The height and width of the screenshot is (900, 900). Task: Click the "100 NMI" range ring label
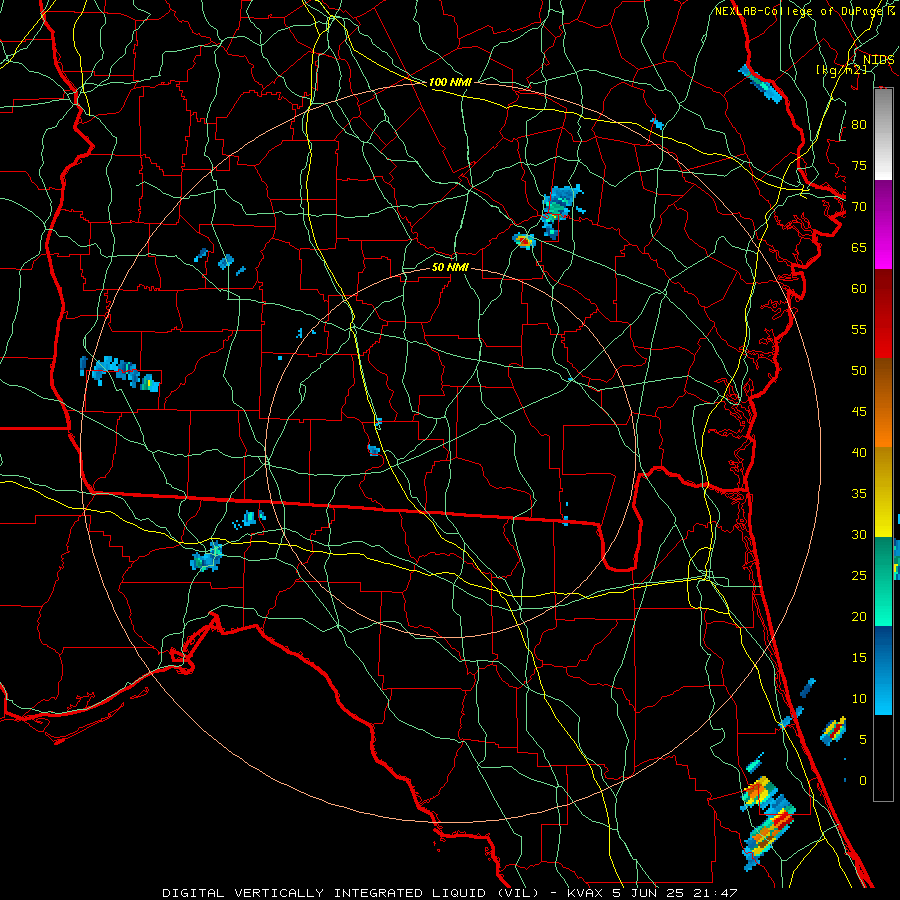click(450, 82)
